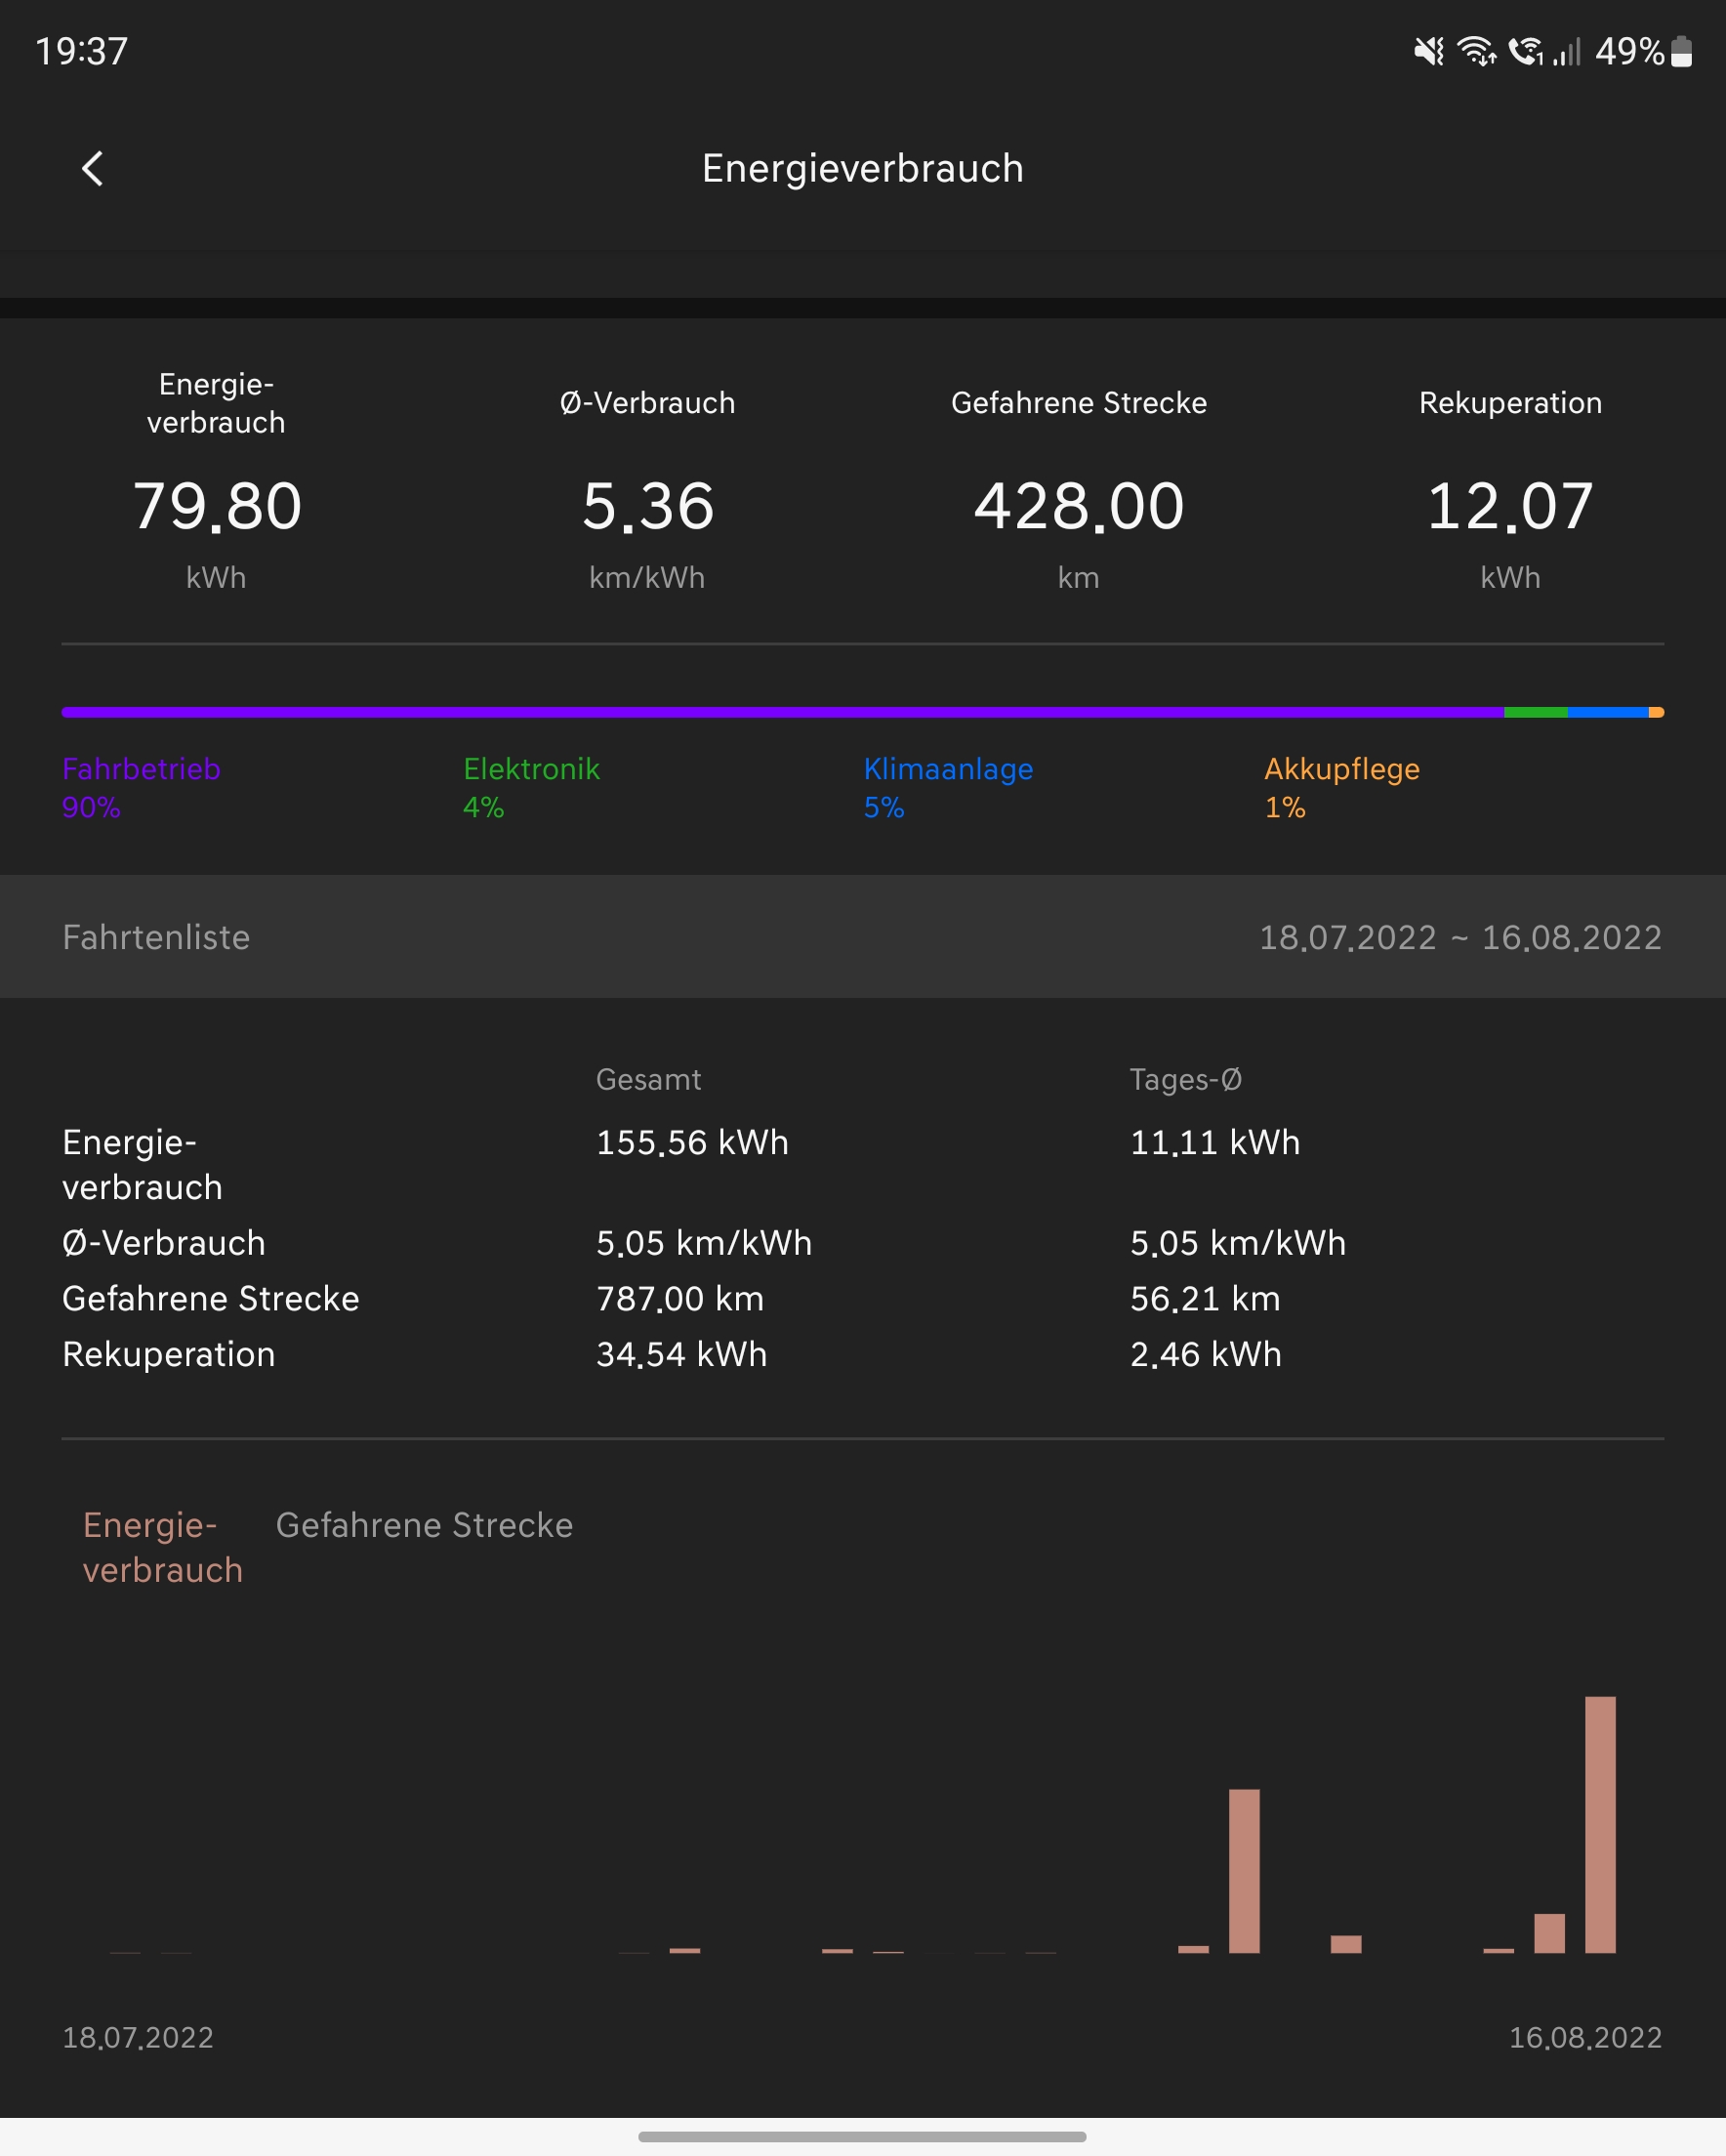Tap the home gesture bar at bottom
The height and width of the screenshot is (2156, 1726).
862,2137
